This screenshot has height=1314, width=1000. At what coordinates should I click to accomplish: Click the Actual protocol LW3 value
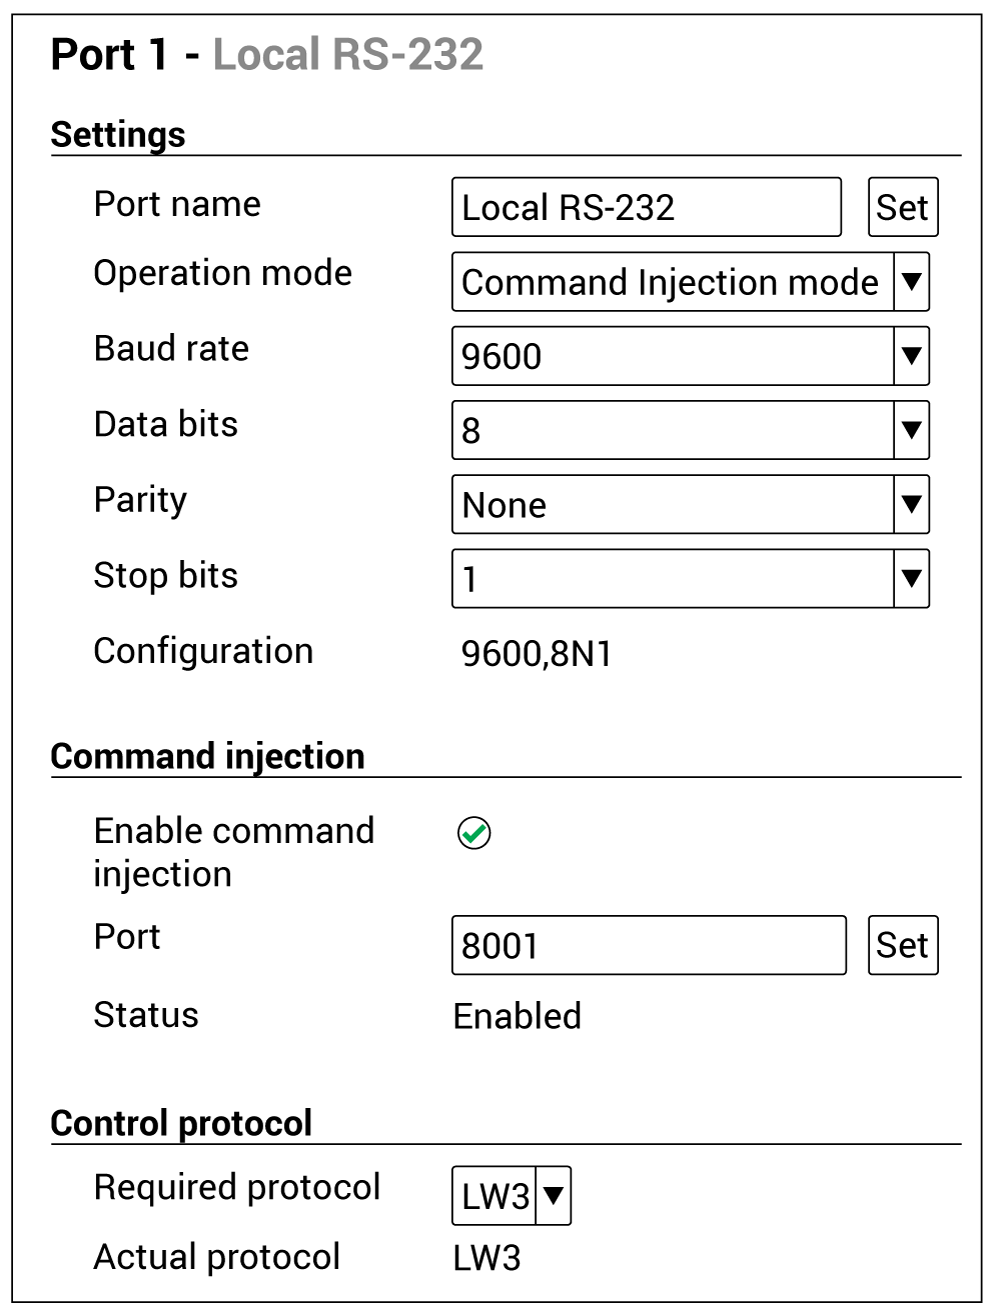coord(487,1258)
